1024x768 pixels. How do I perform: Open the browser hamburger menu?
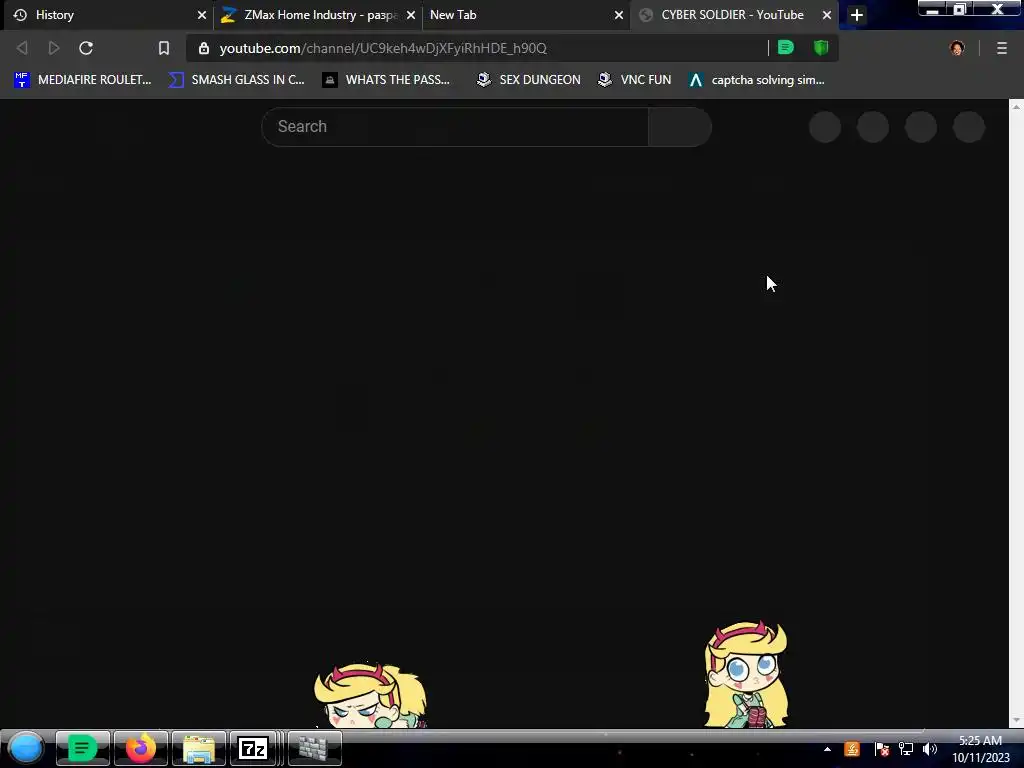point(1002,48)
